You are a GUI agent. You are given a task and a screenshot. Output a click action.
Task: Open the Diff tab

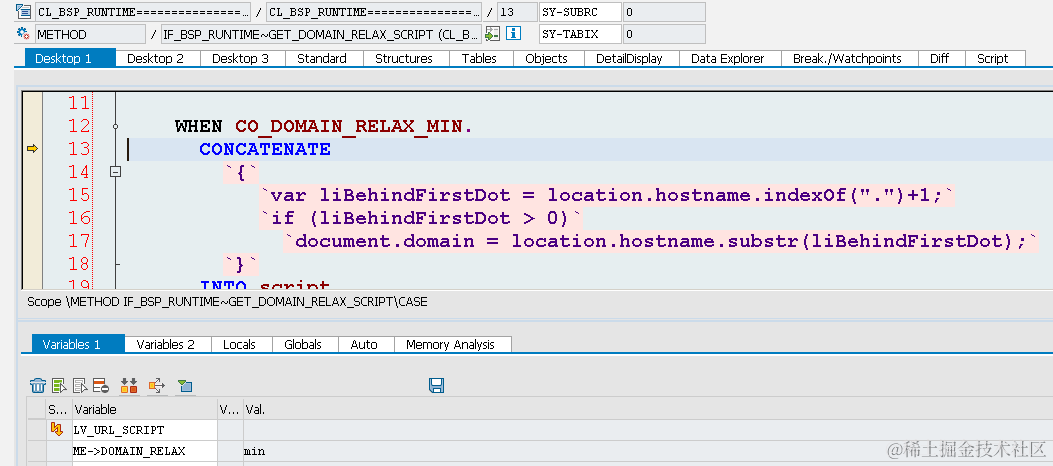coord(942,58)
